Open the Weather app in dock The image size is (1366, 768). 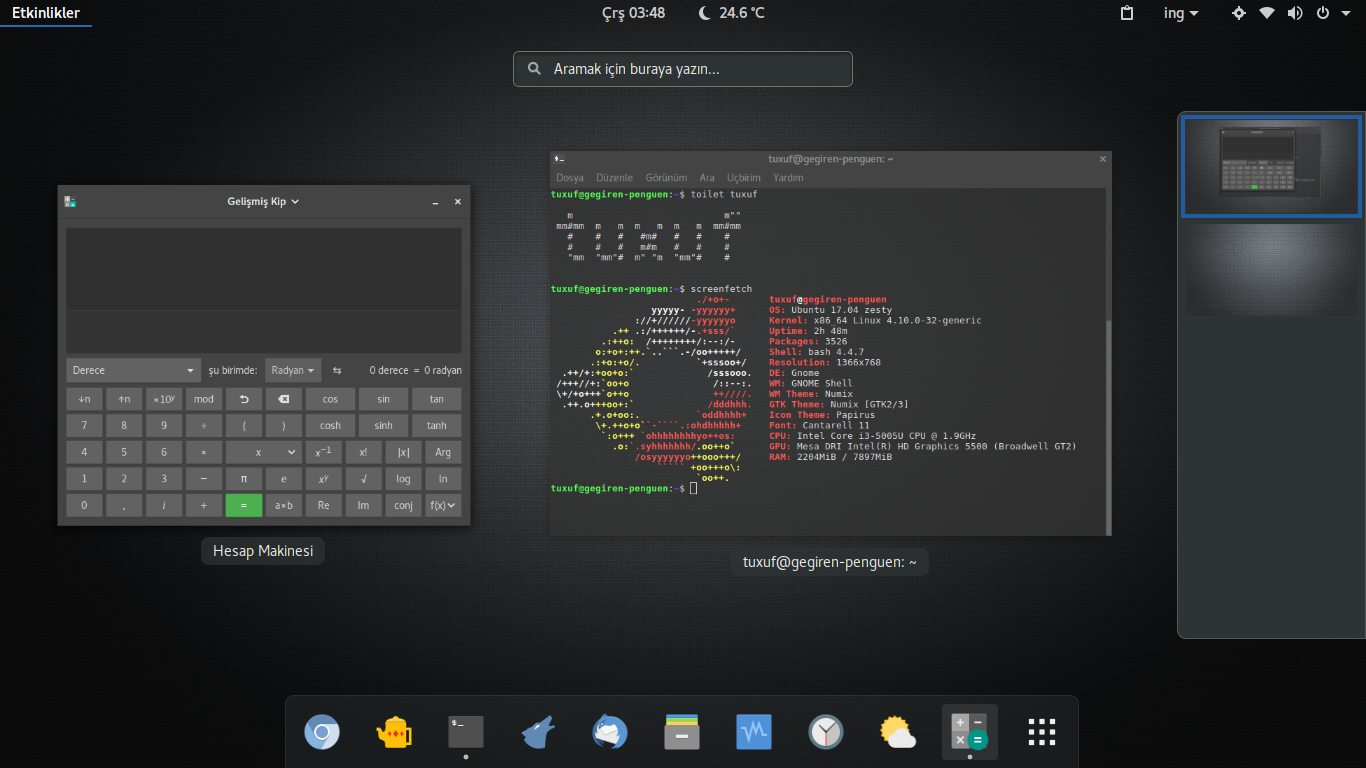click(x=898, y=733)
